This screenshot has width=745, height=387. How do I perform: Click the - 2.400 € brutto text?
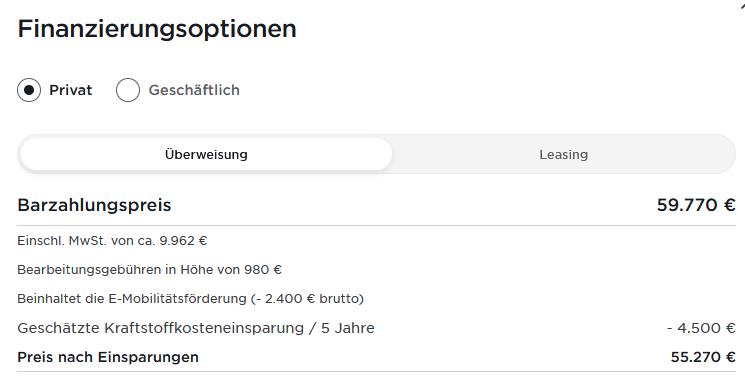tap(307, 299)
